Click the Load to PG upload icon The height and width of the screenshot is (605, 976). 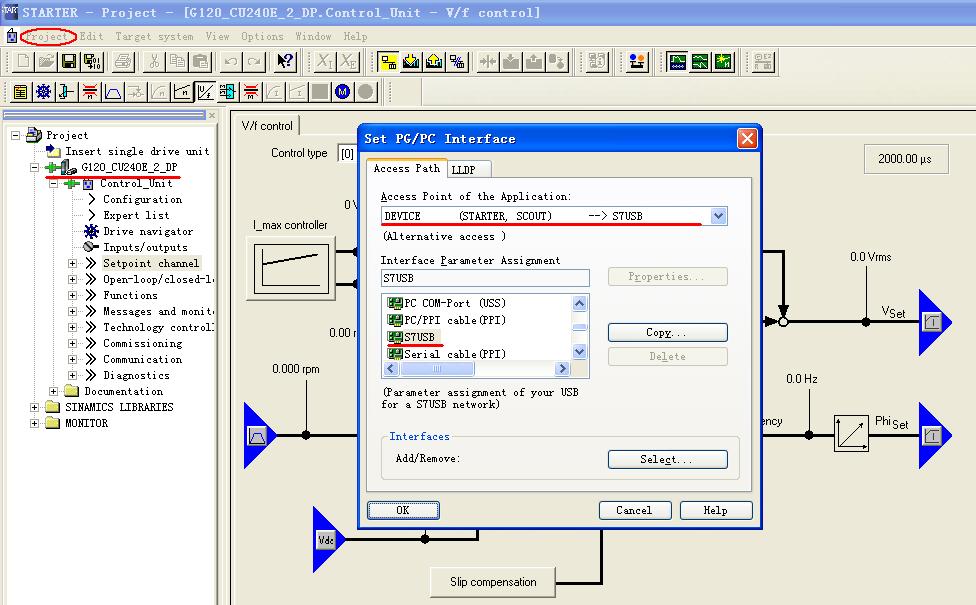(x=434, y=61)
